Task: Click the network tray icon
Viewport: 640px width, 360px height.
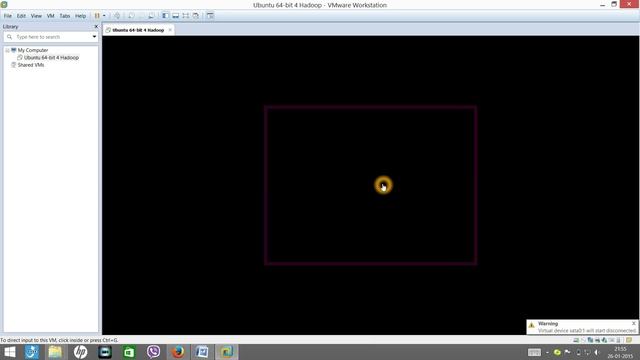Action: pos(587,352)
